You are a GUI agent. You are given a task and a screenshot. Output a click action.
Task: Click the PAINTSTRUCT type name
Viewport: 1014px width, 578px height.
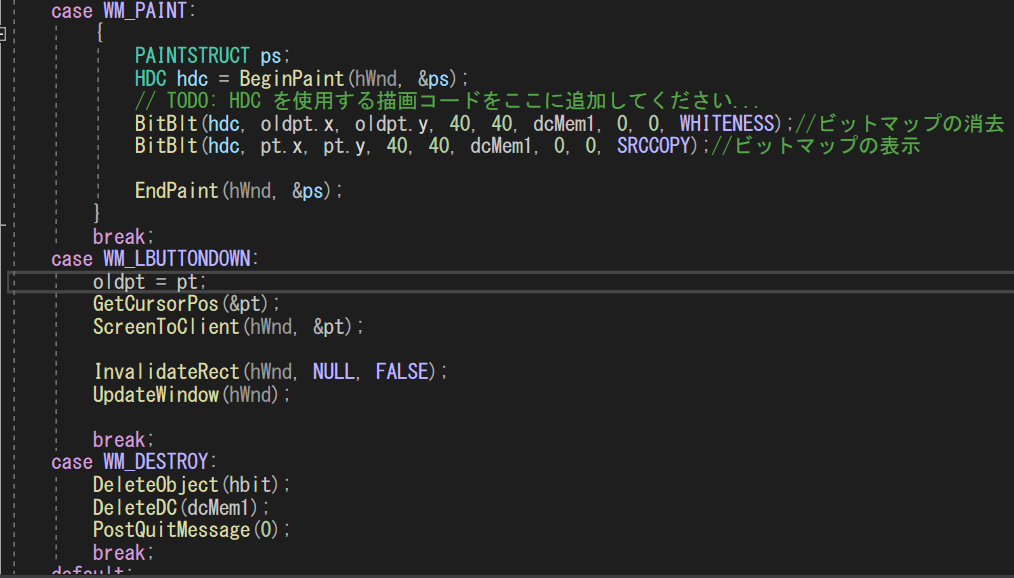(192, 56)
